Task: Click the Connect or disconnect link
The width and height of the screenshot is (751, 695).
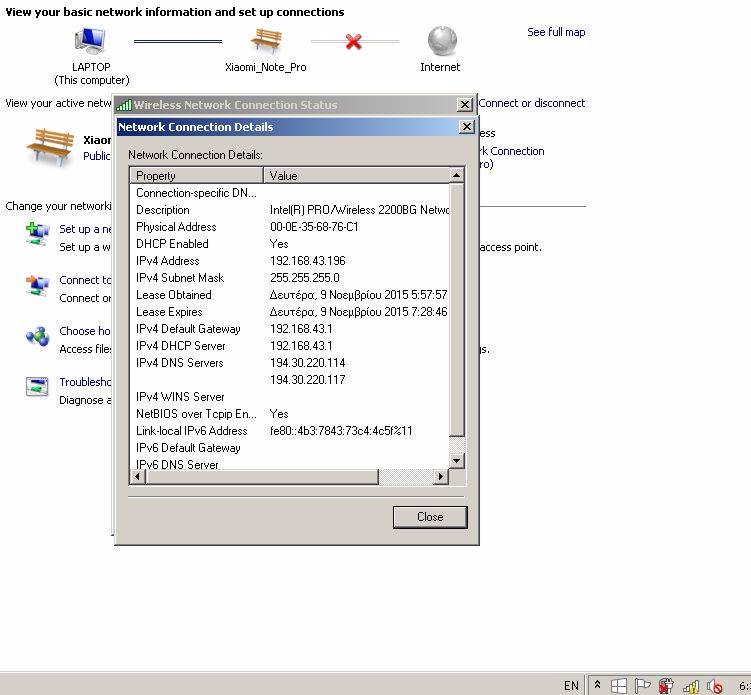Action: (x=532, y=103)
